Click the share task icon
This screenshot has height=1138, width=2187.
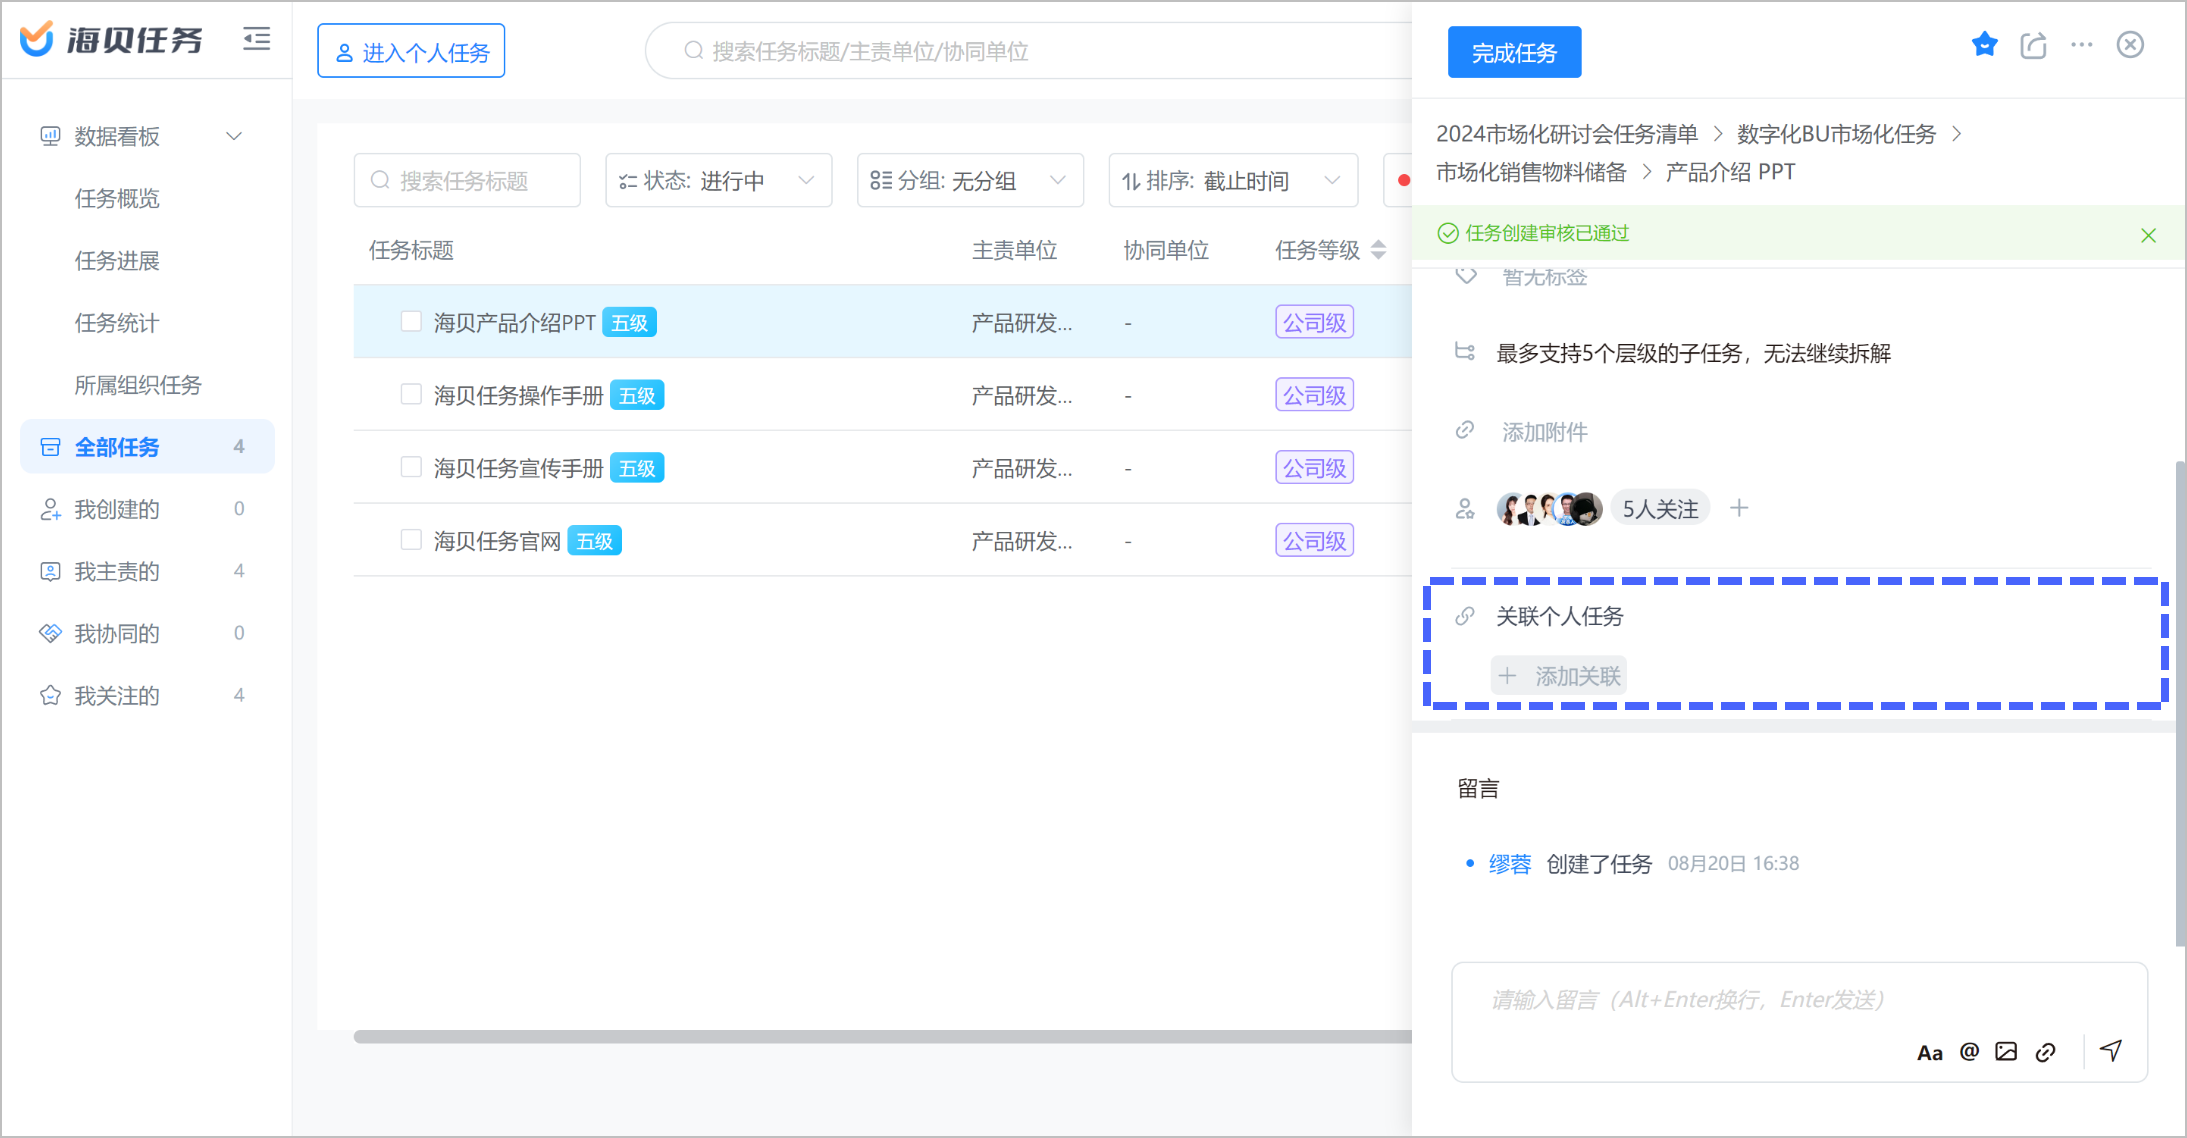2033,45
